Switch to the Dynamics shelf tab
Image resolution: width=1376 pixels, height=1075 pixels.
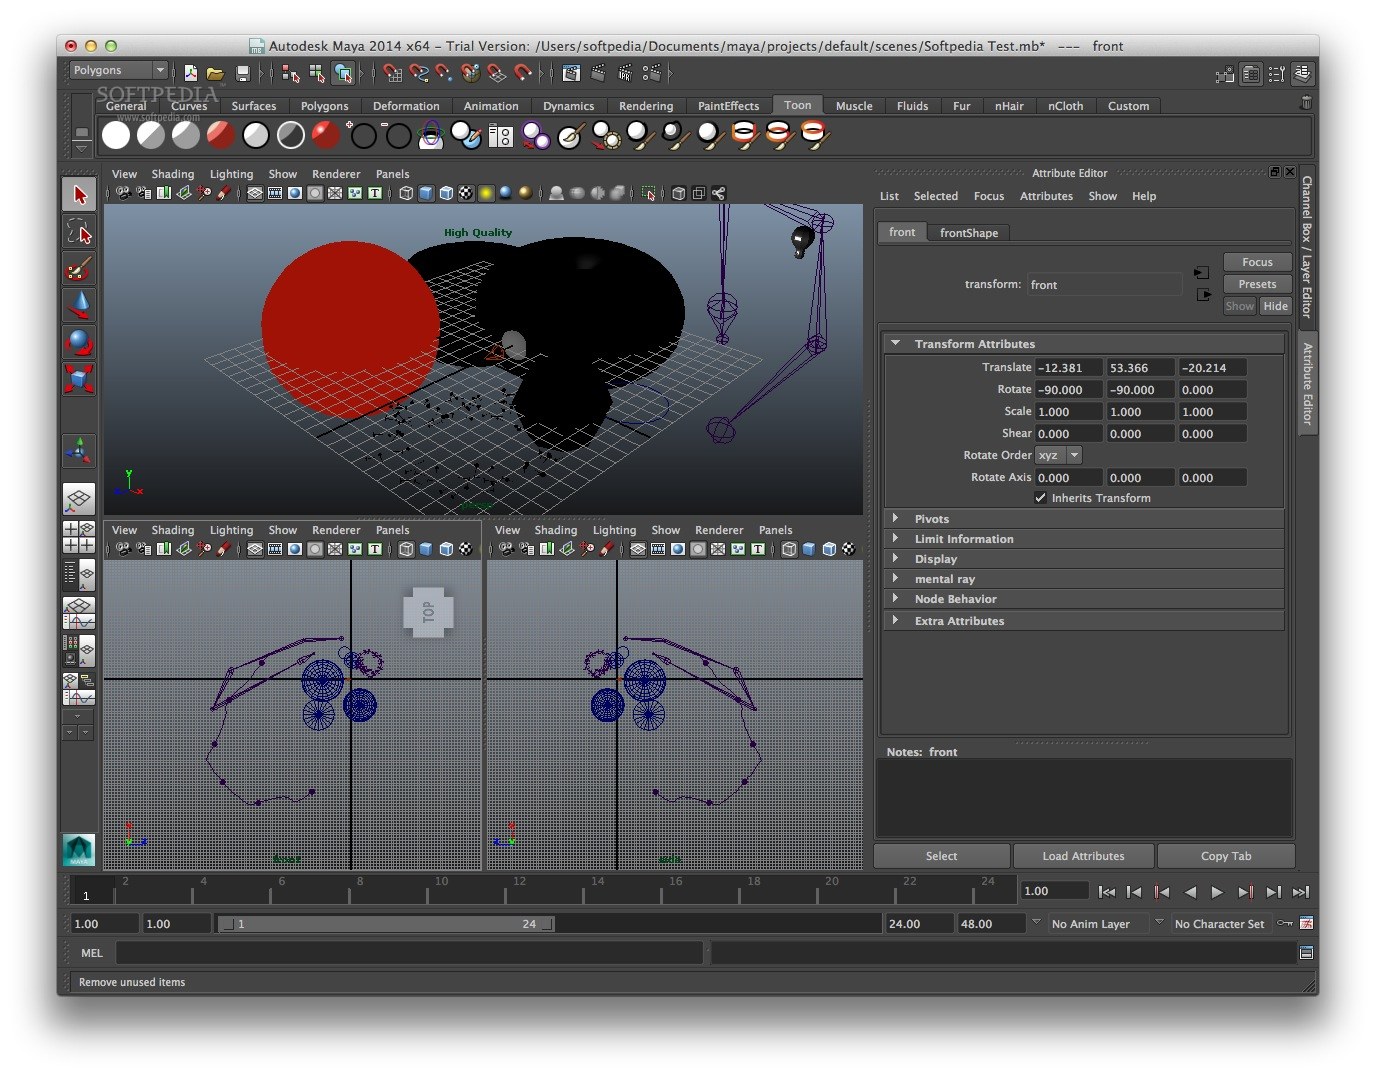click(x=569, y=106)
